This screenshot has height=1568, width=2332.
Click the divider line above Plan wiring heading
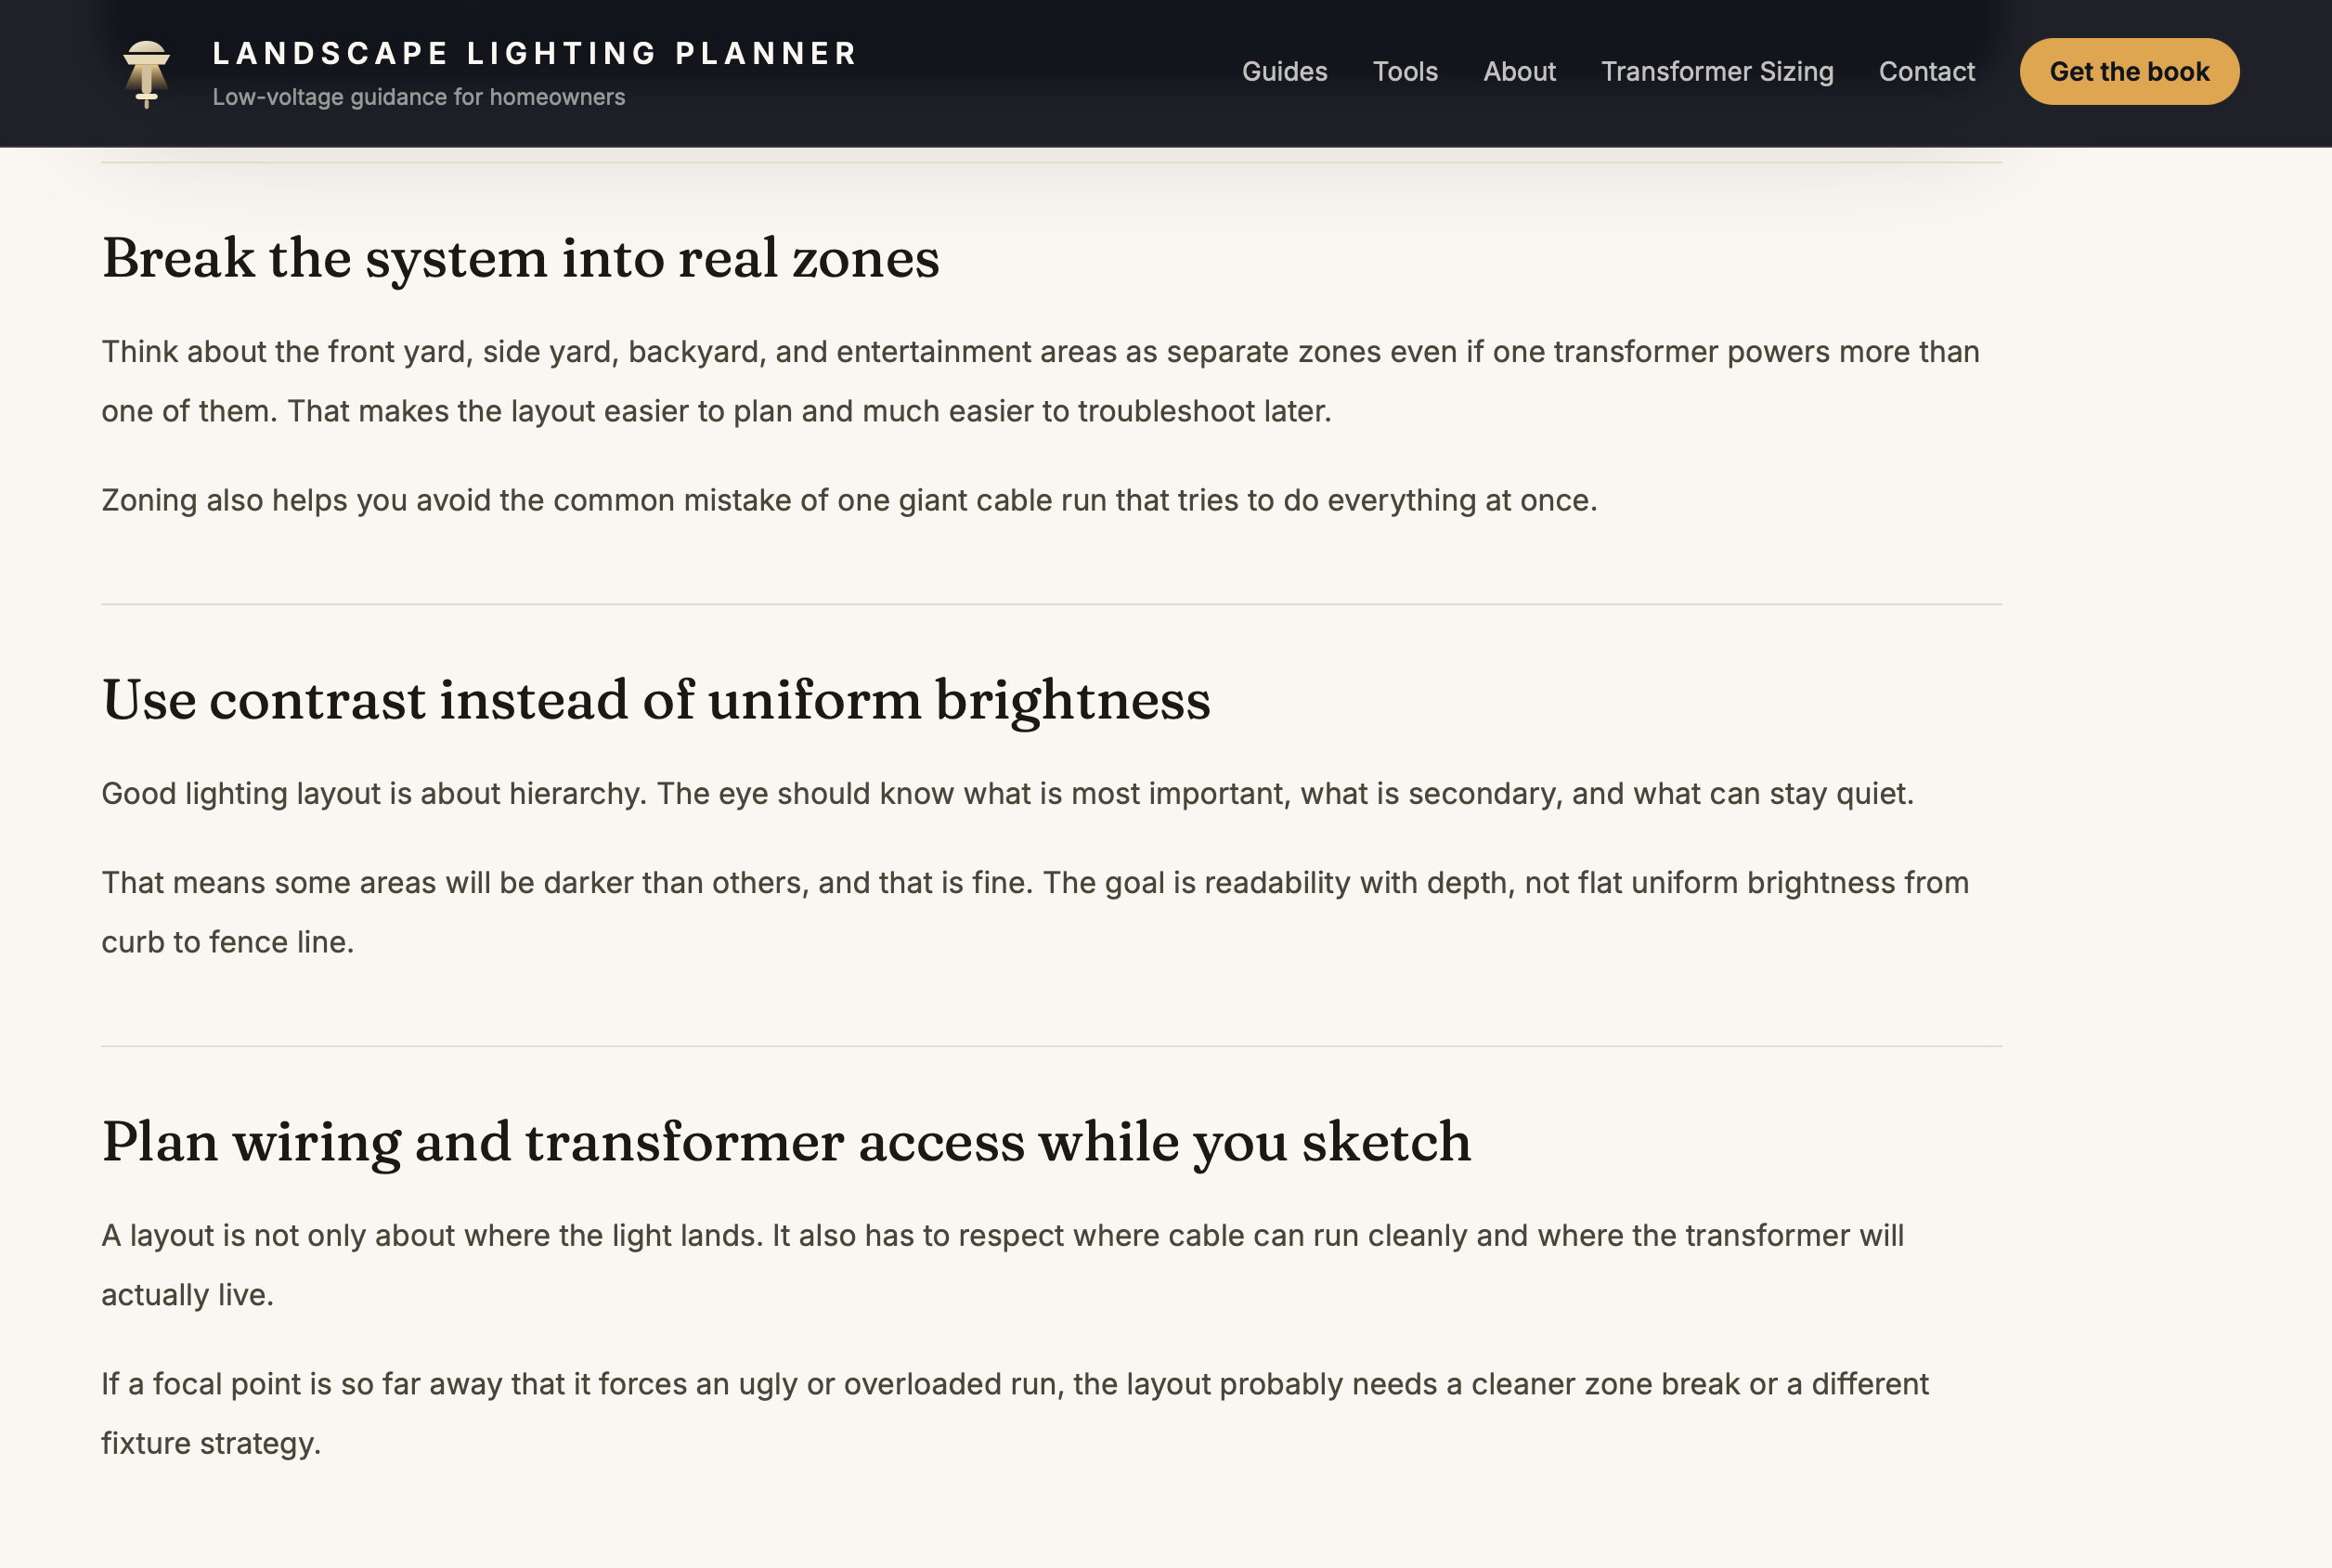click(1051, 1046)
